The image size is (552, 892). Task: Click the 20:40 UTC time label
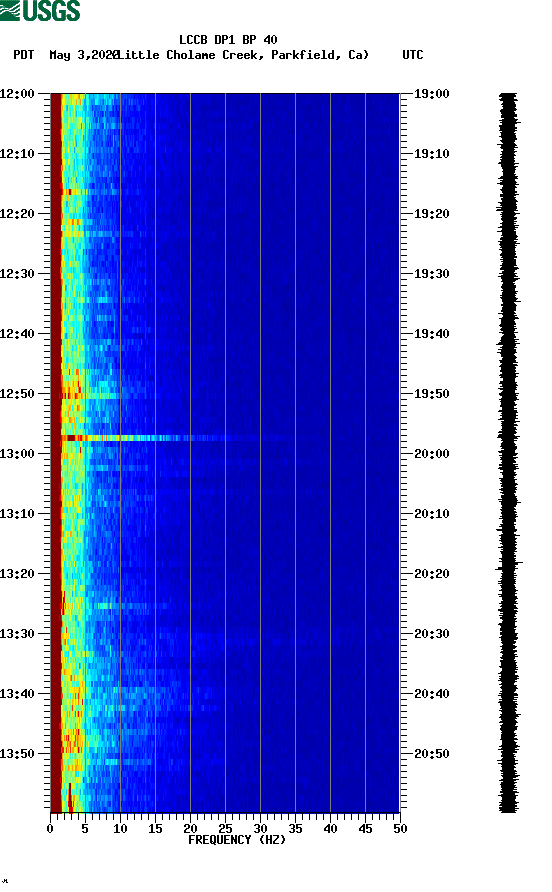(431, 694)
